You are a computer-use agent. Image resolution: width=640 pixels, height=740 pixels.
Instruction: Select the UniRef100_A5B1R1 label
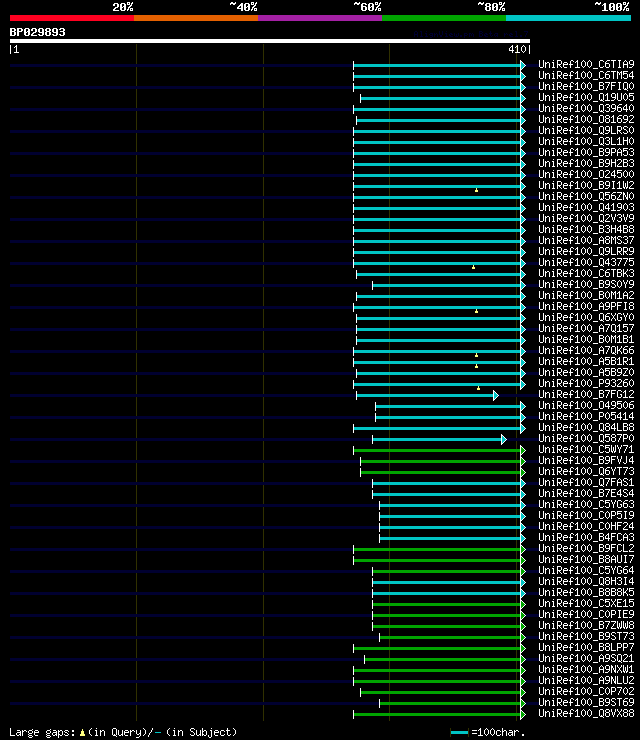pos(586,362)
